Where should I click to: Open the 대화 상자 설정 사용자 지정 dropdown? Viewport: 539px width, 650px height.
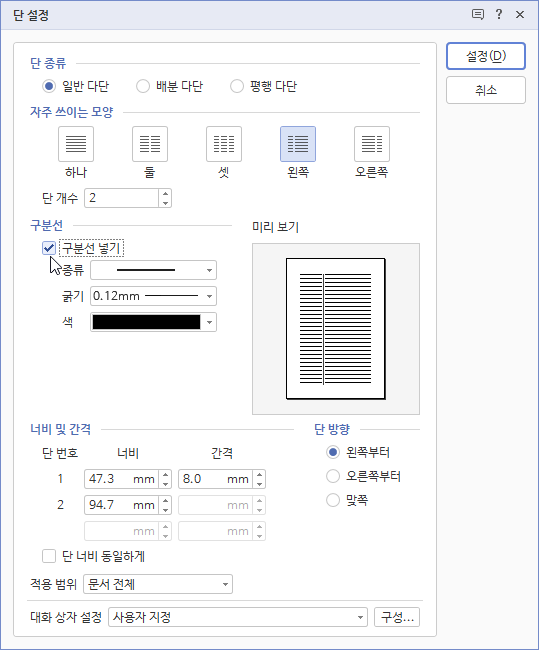pyautogui.click(x=238, y=617)
